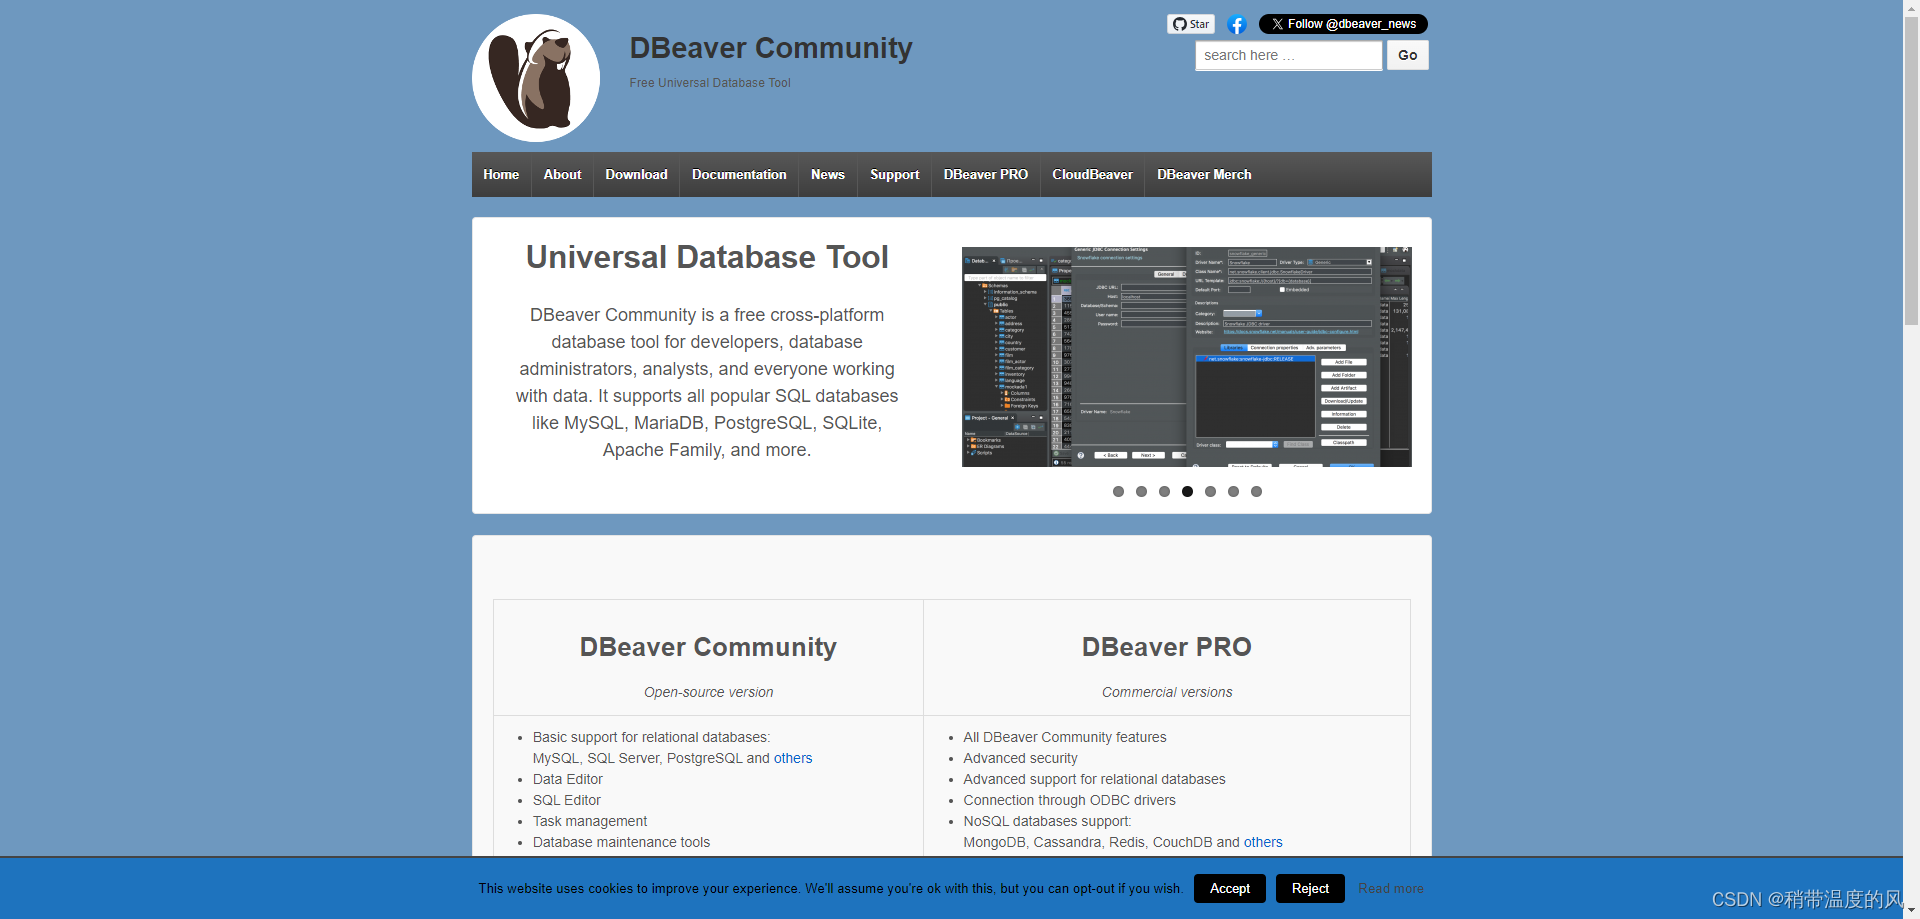Click the 'search here' input field
The image size is (1920, 919).
[1288, 55]
